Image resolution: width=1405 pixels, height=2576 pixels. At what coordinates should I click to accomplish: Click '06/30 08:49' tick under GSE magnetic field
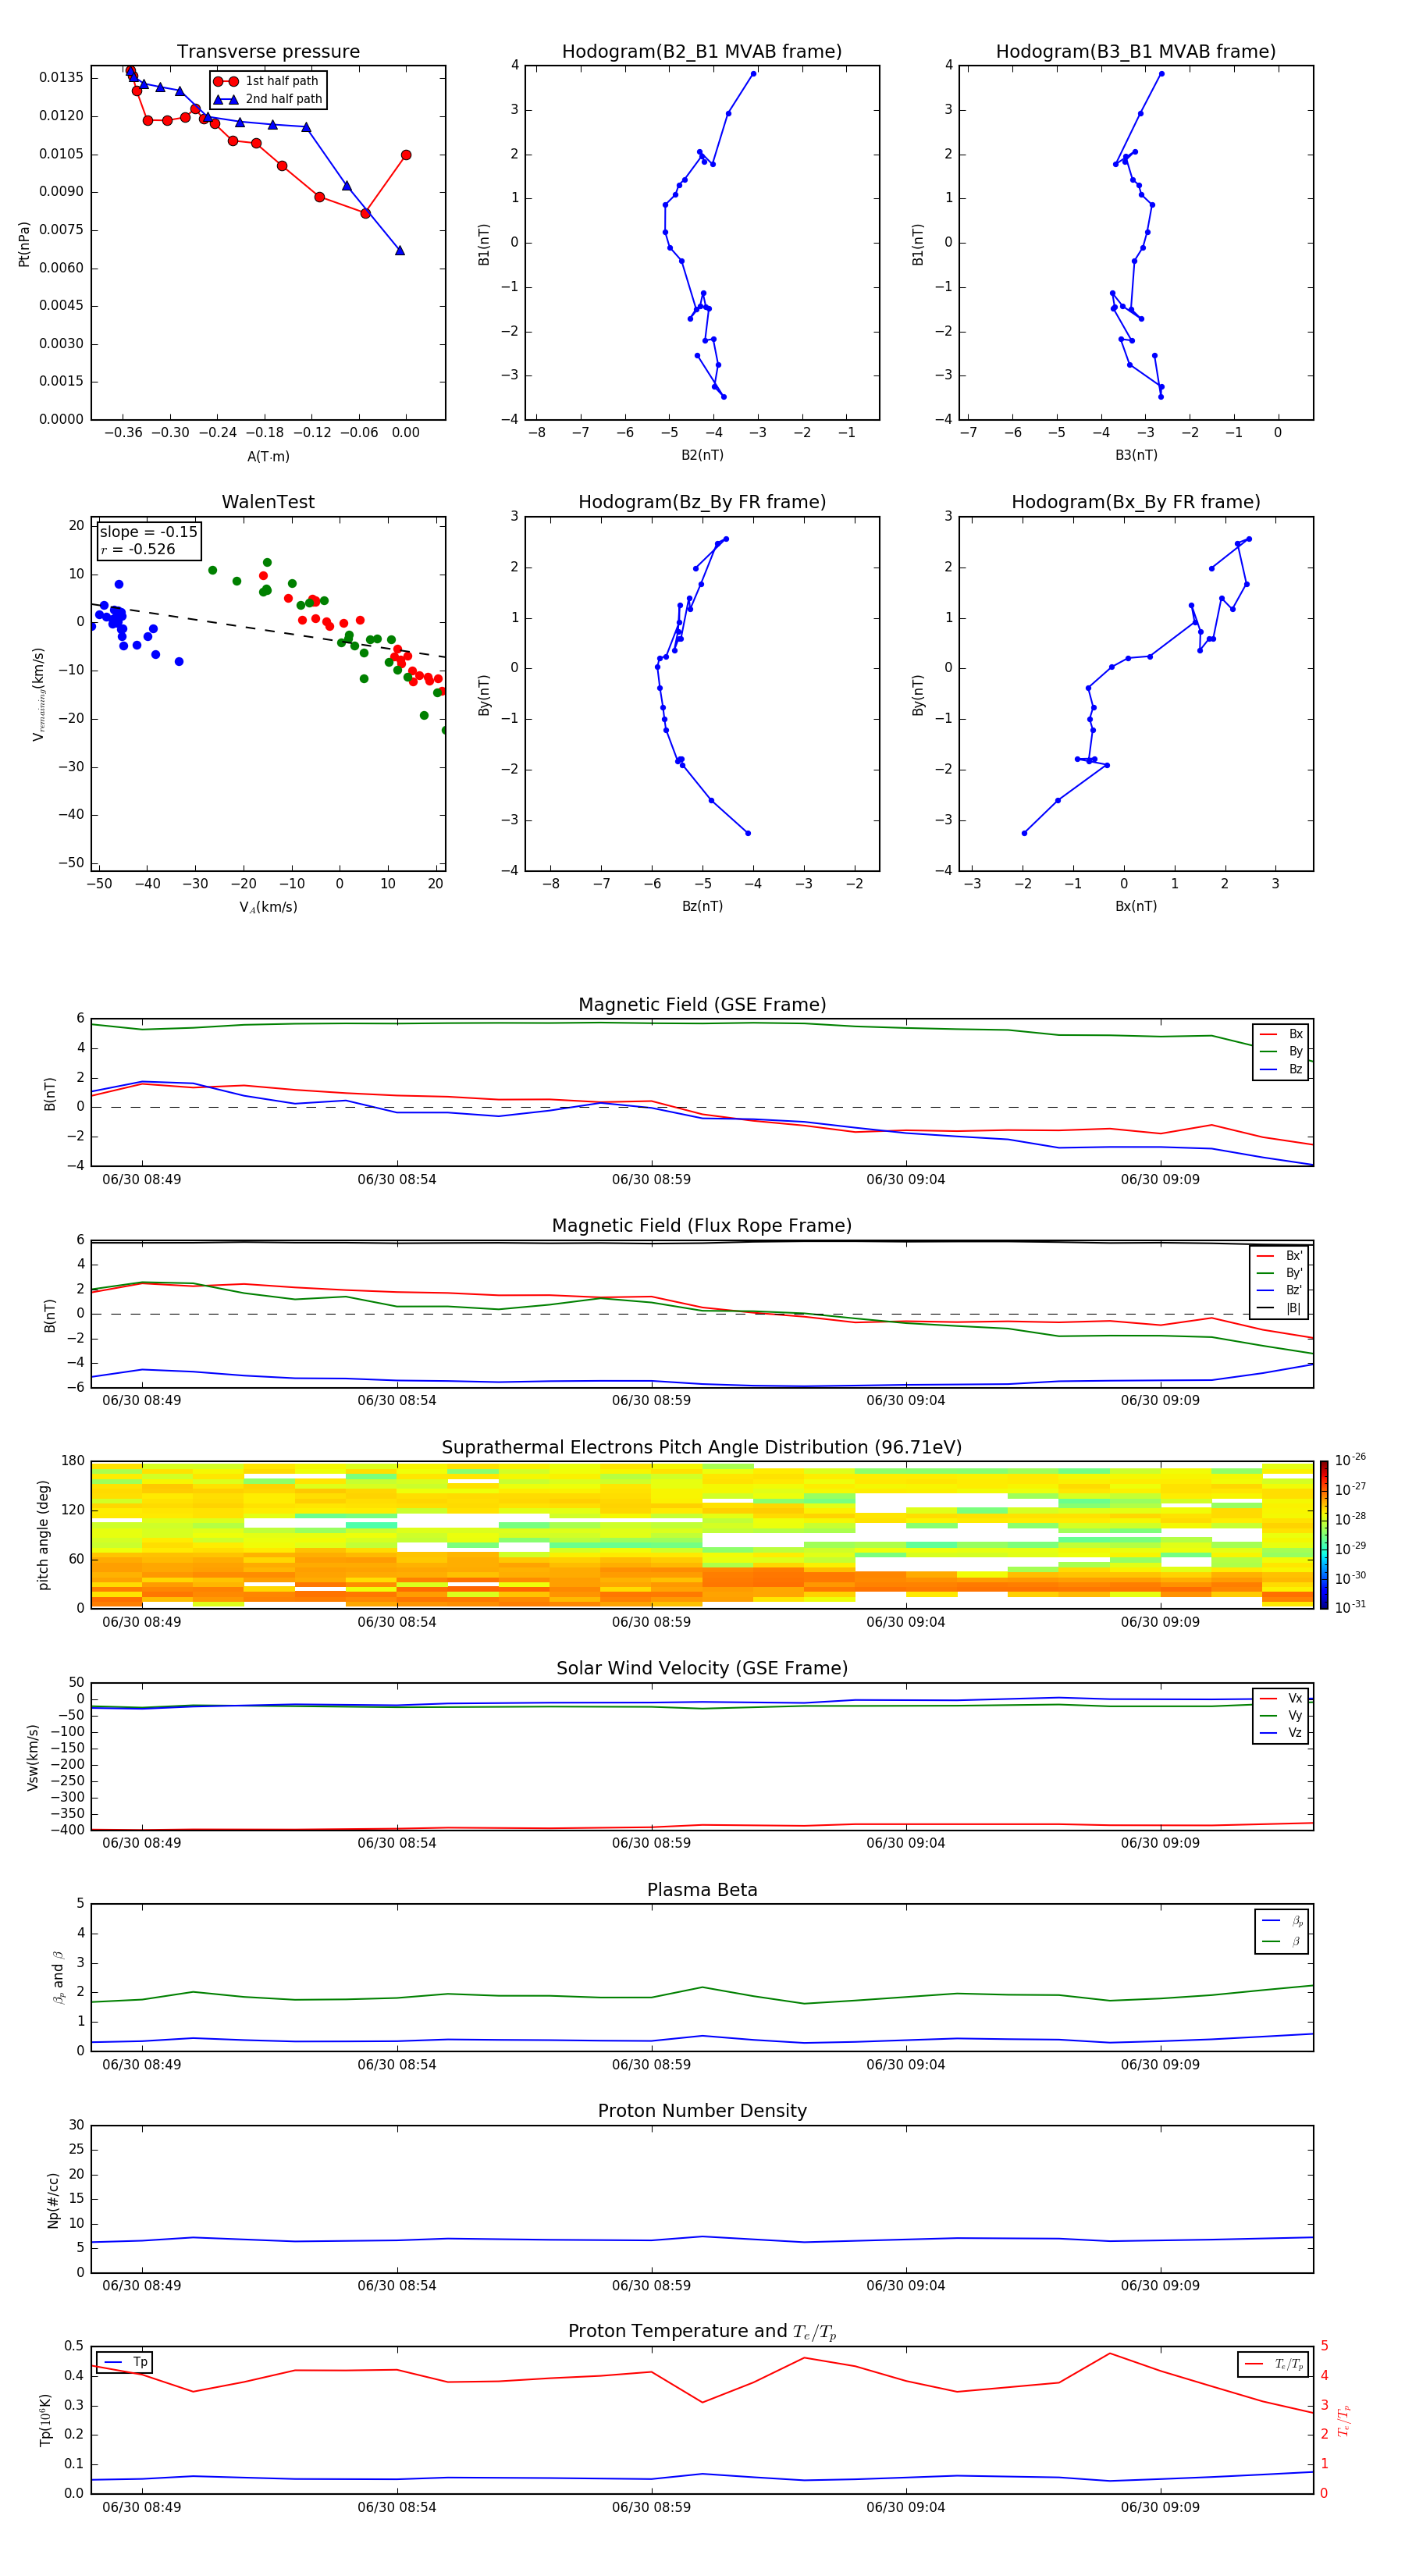(x=142, y=1180)
